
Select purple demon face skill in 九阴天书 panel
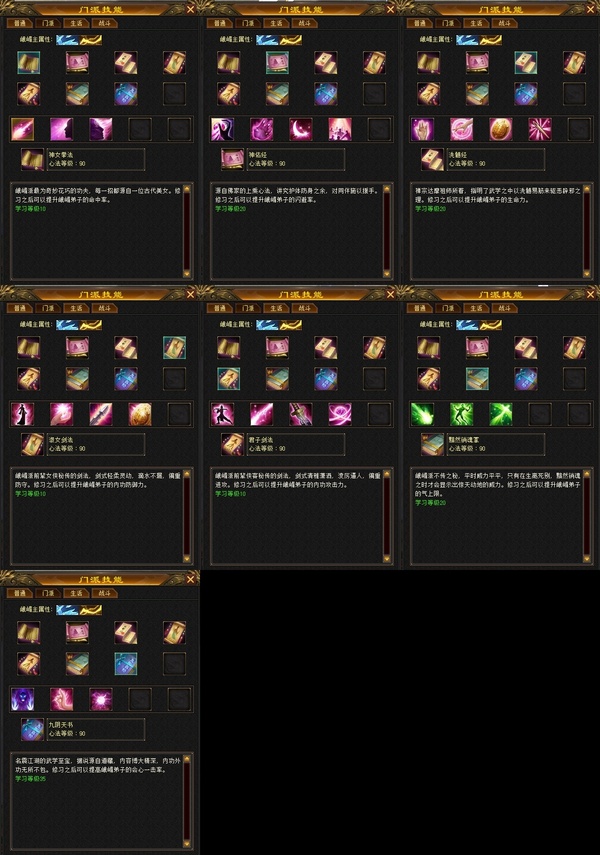(22, 699)
